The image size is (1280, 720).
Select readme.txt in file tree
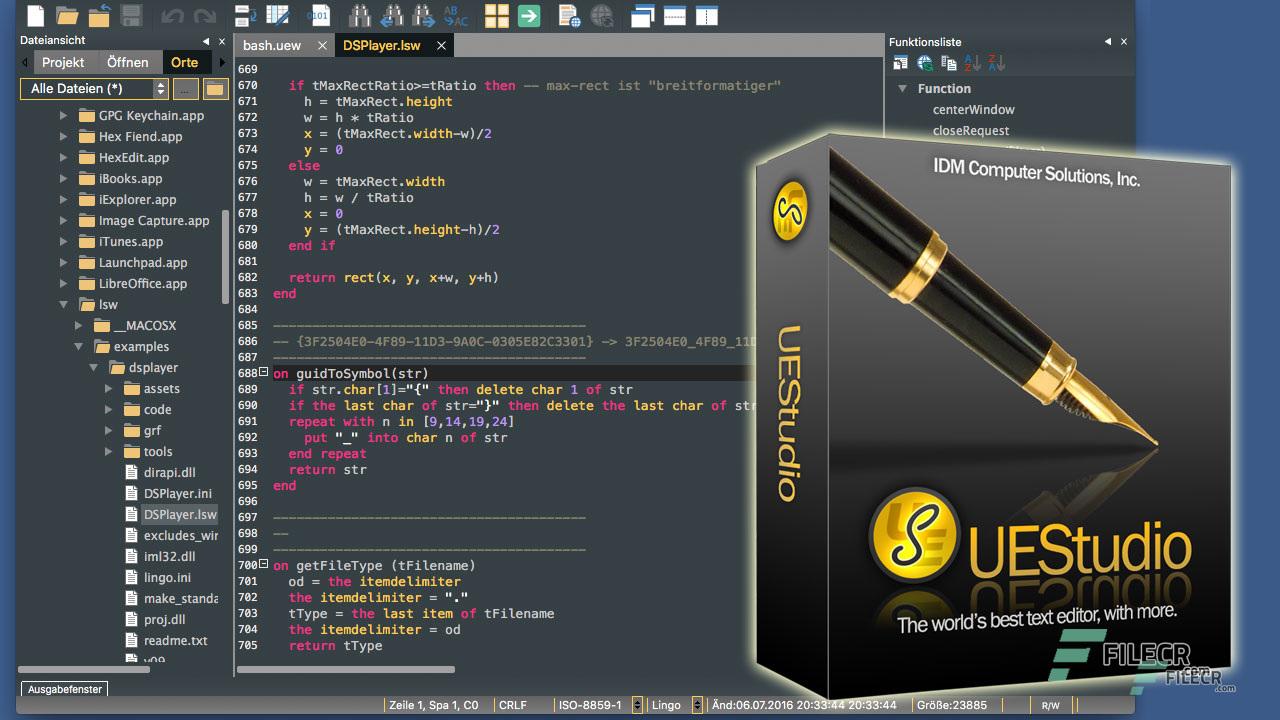click(176, 641)
